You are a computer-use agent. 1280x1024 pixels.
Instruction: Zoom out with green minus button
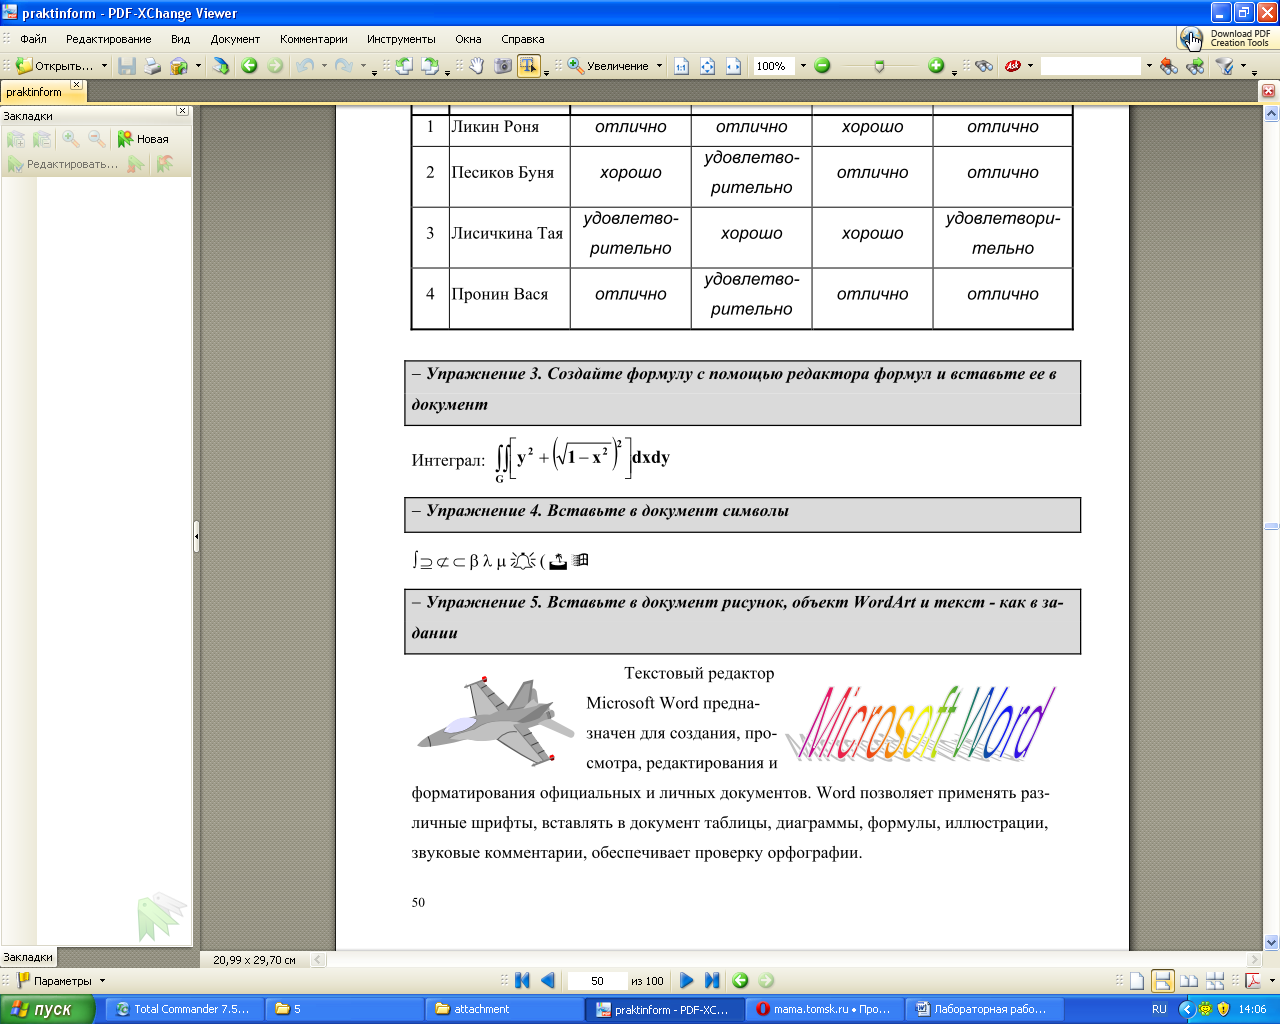click(x=822, y=66)
